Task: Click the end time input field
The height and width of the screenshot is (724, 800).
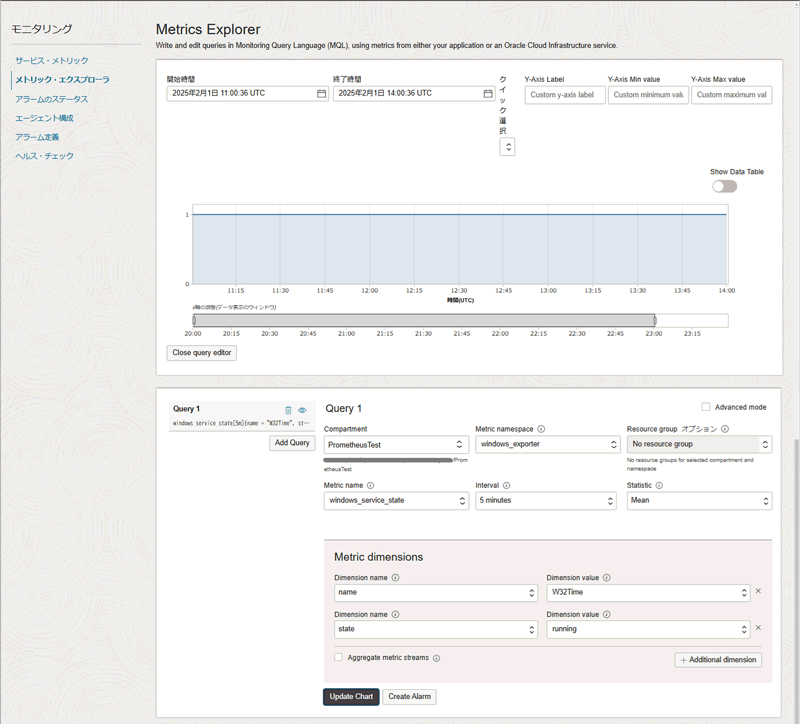Action: pyautogui.click(x=414, y=93)
